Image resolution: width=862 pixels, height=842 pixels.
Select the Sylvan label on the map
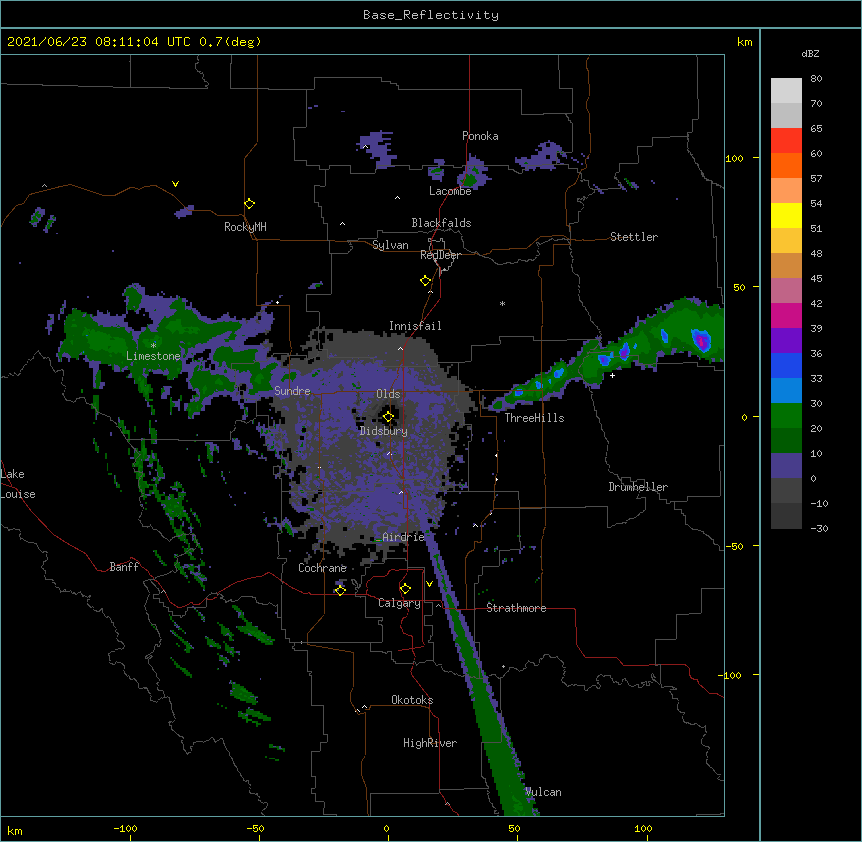tap(390, 245)
